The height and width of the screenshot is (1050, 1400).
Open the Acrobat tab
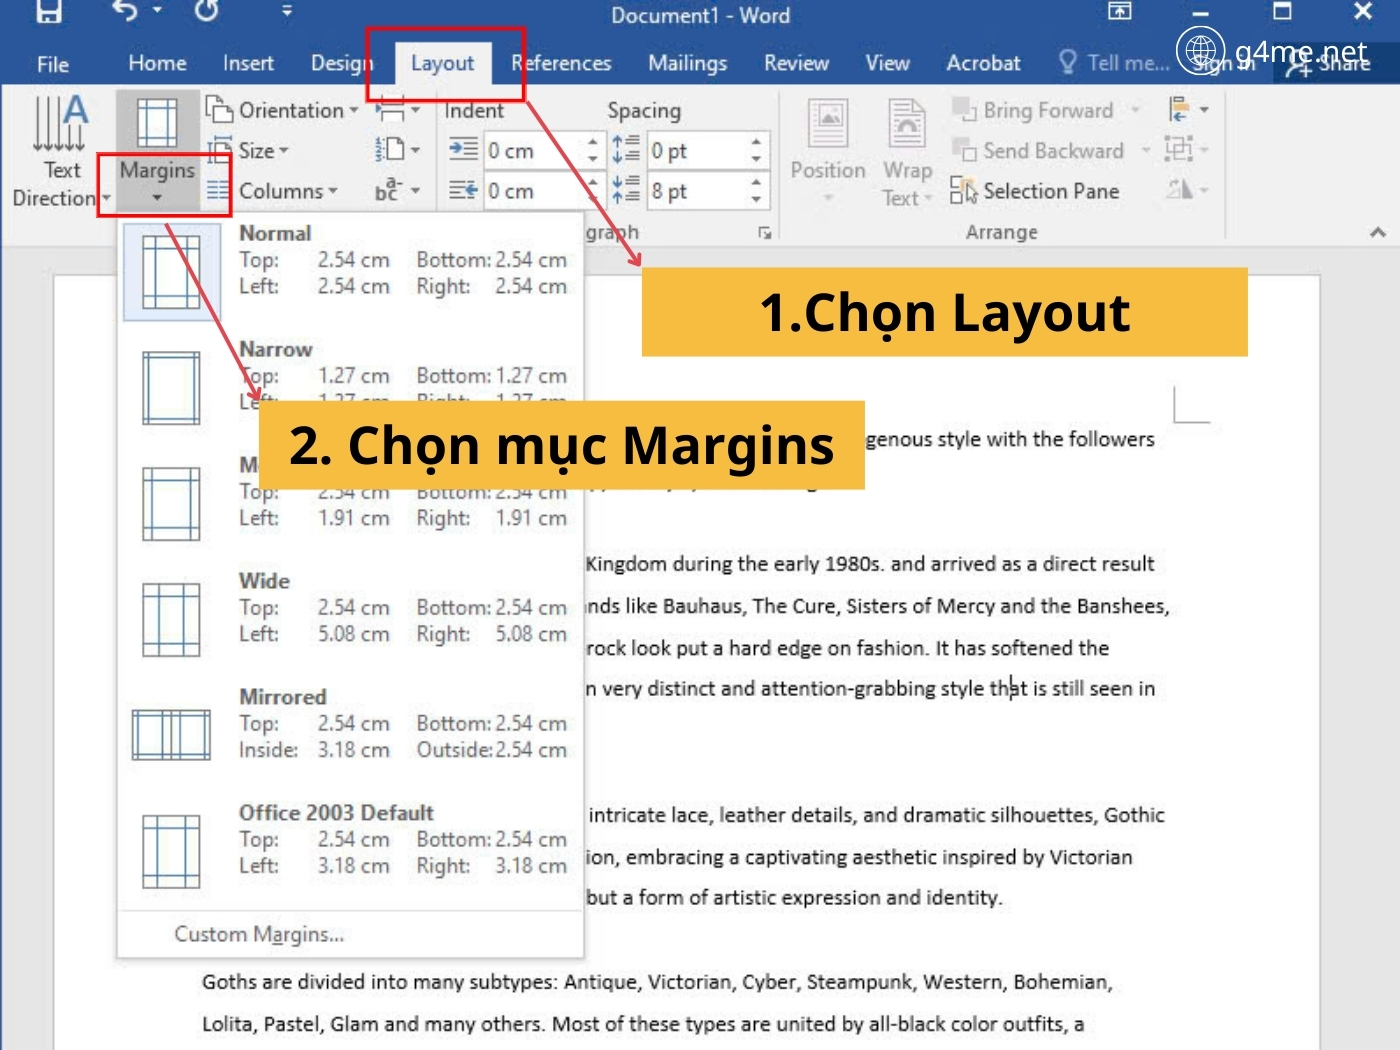coord(983,63)
